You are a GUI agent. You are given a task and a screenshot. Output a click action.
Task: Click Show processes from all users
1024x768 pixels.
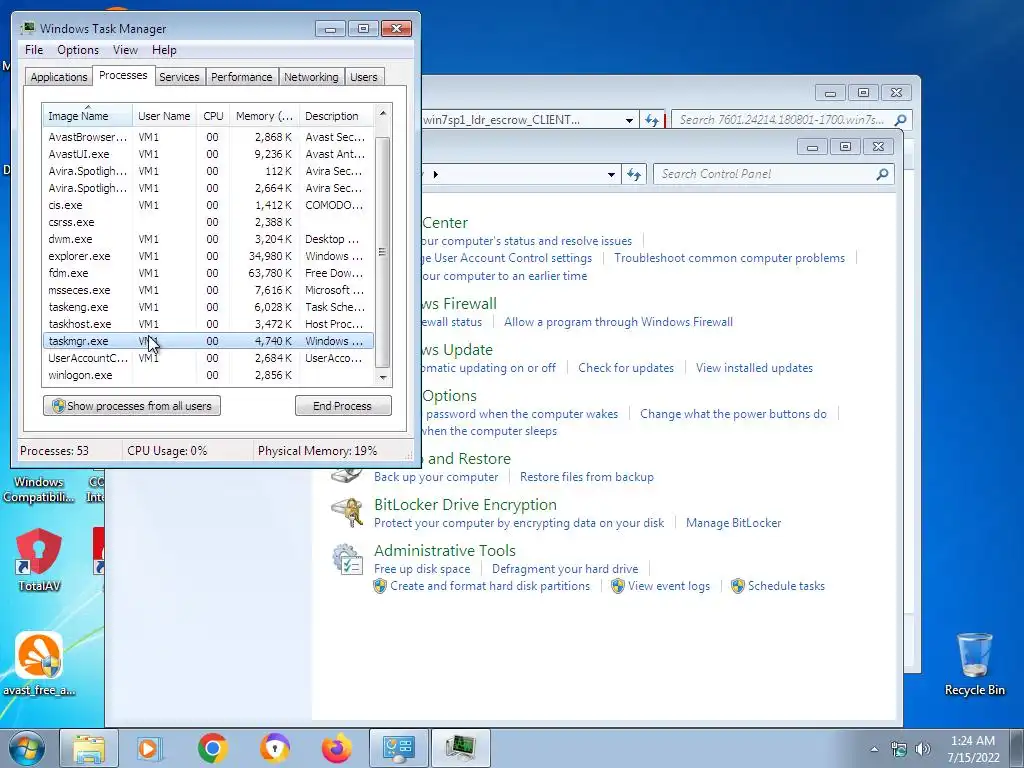[132, 406]
